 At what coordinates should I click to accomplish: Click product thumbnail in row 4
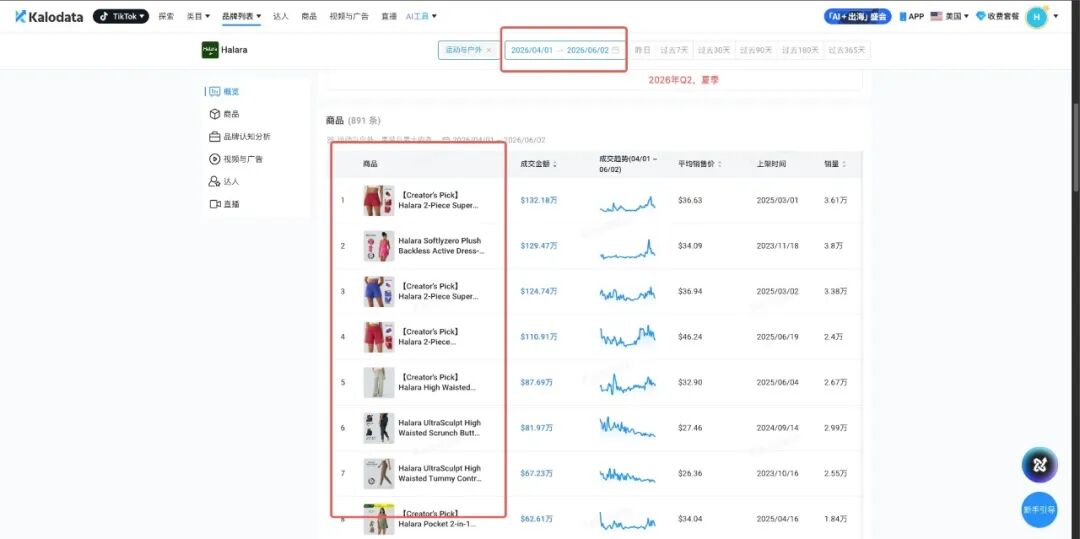379,337
